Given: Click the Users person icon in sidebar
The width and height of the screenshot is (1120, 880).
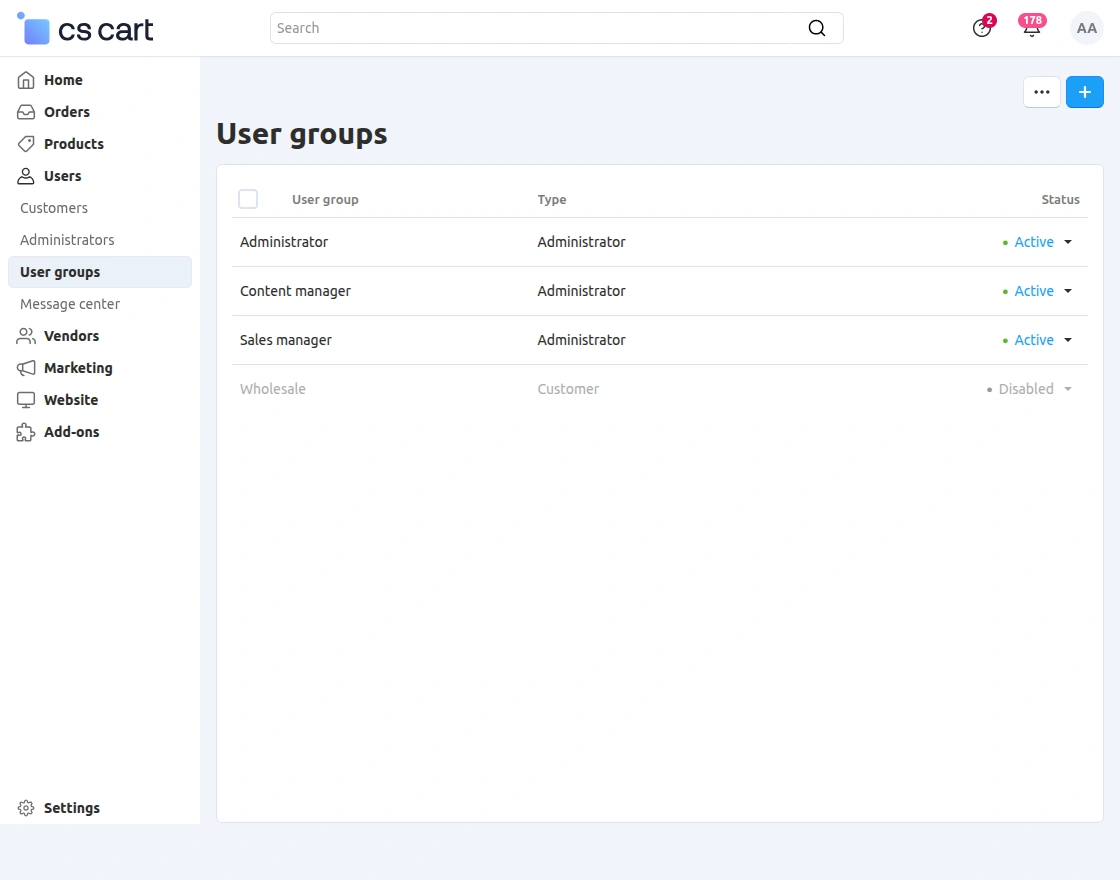Looking at the screenshot, I should 26,176.
